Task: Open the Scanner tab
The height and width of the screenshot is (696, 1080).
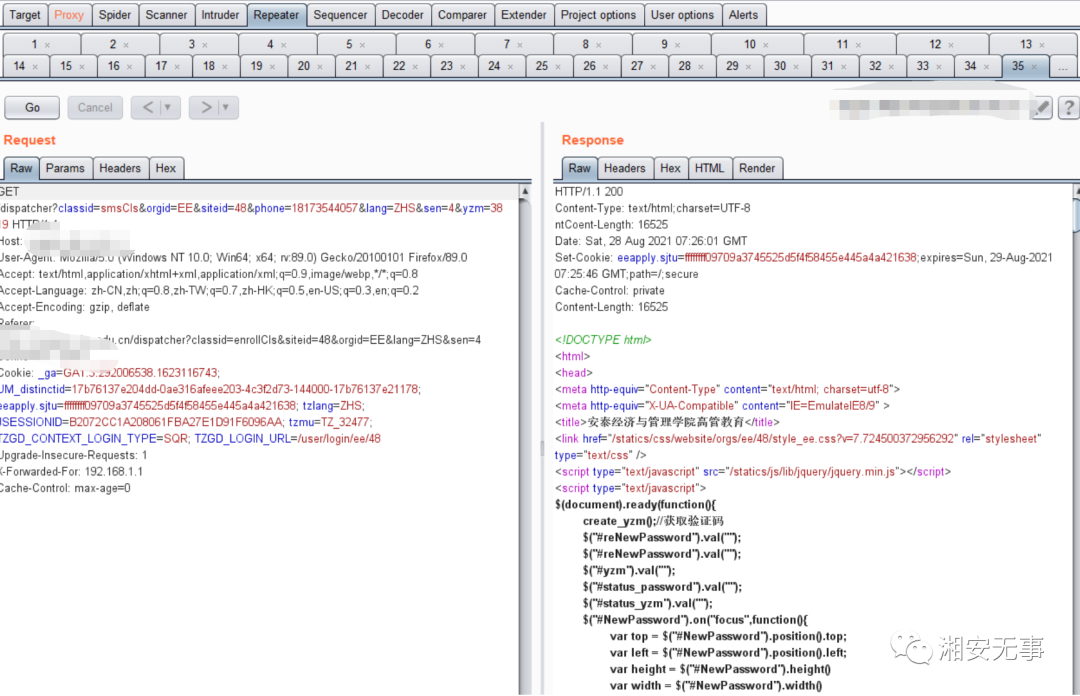Action: [x=166, y=14]
